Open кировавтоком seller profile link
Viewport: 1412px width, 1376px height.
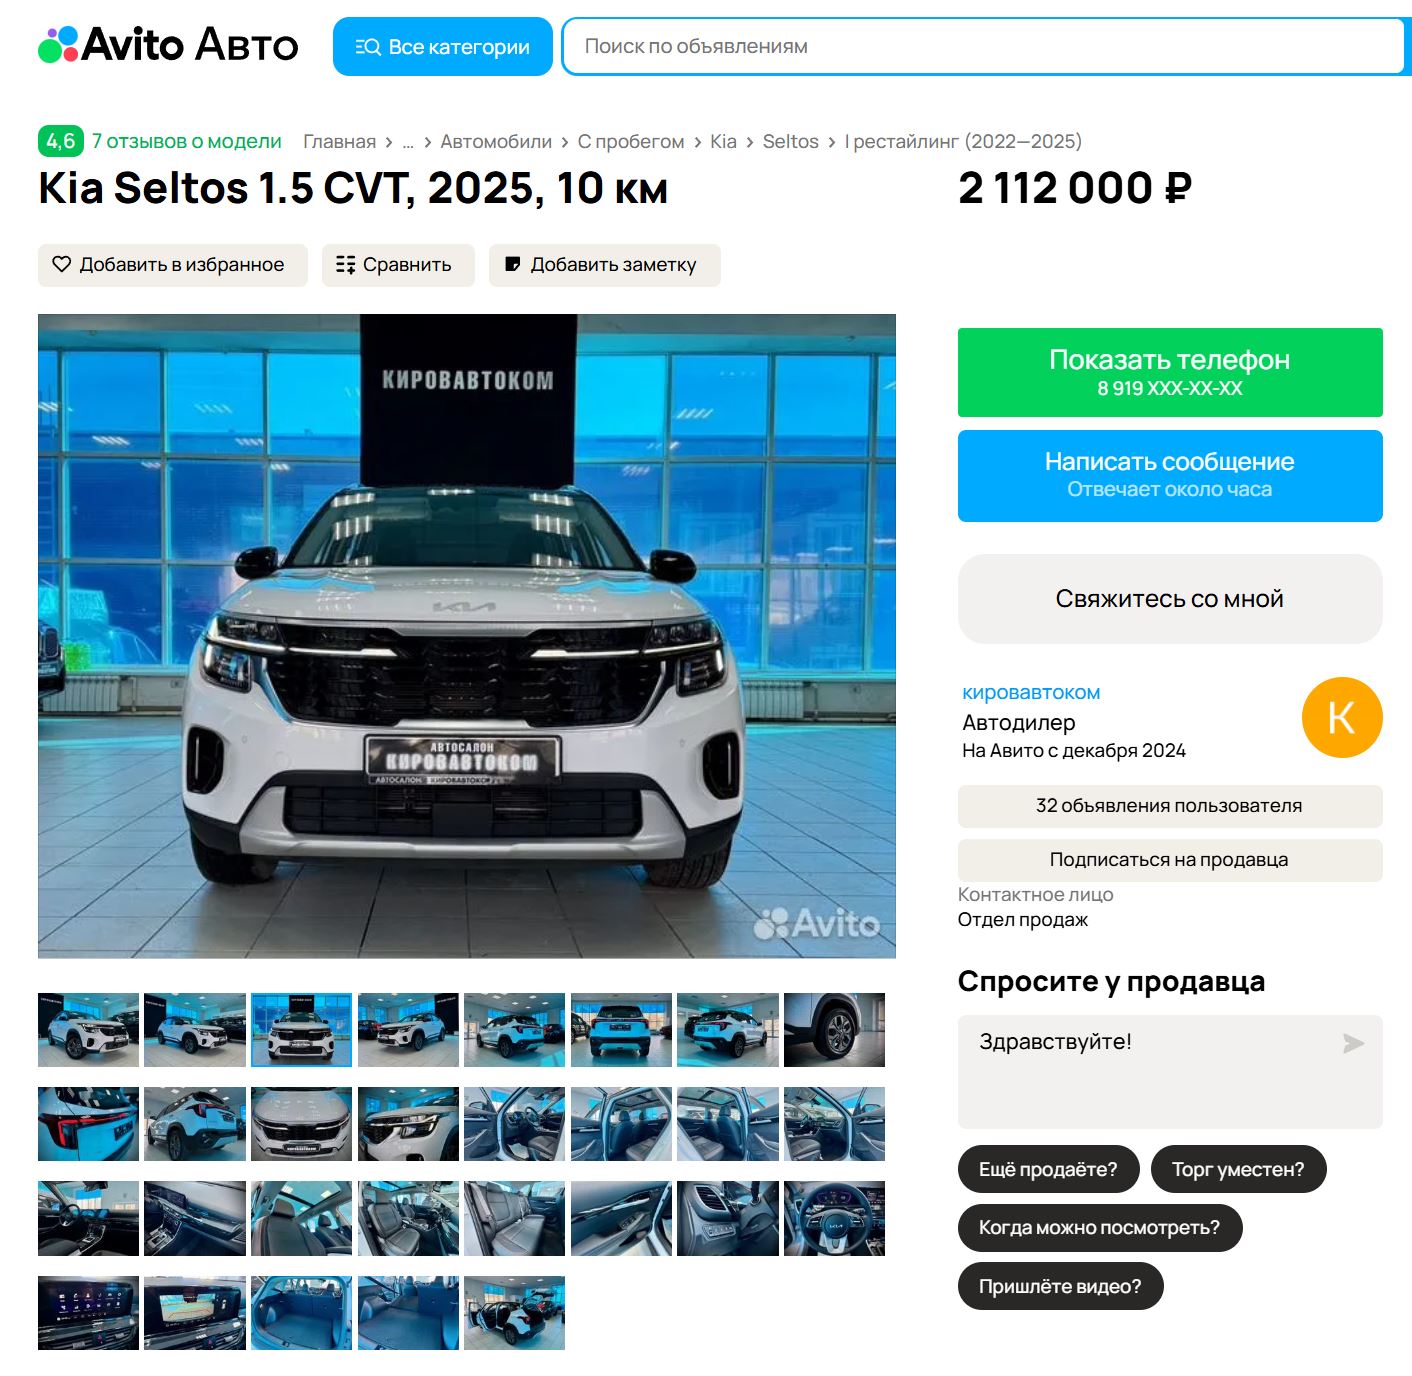pyautogui.click(x=1031, y=692)
